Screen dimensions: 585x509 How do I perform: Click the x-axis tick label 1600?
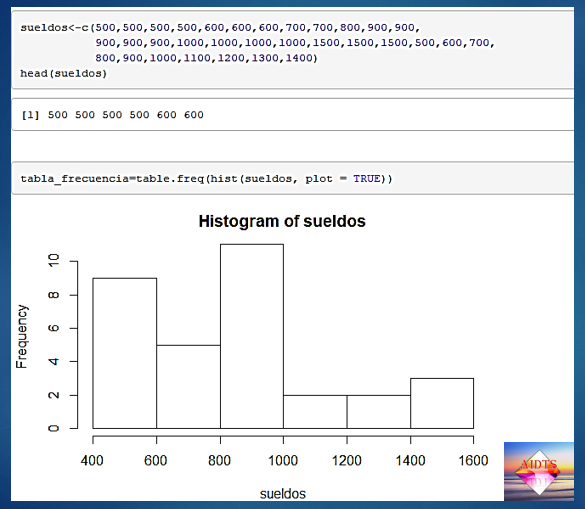tap(473, 460)
